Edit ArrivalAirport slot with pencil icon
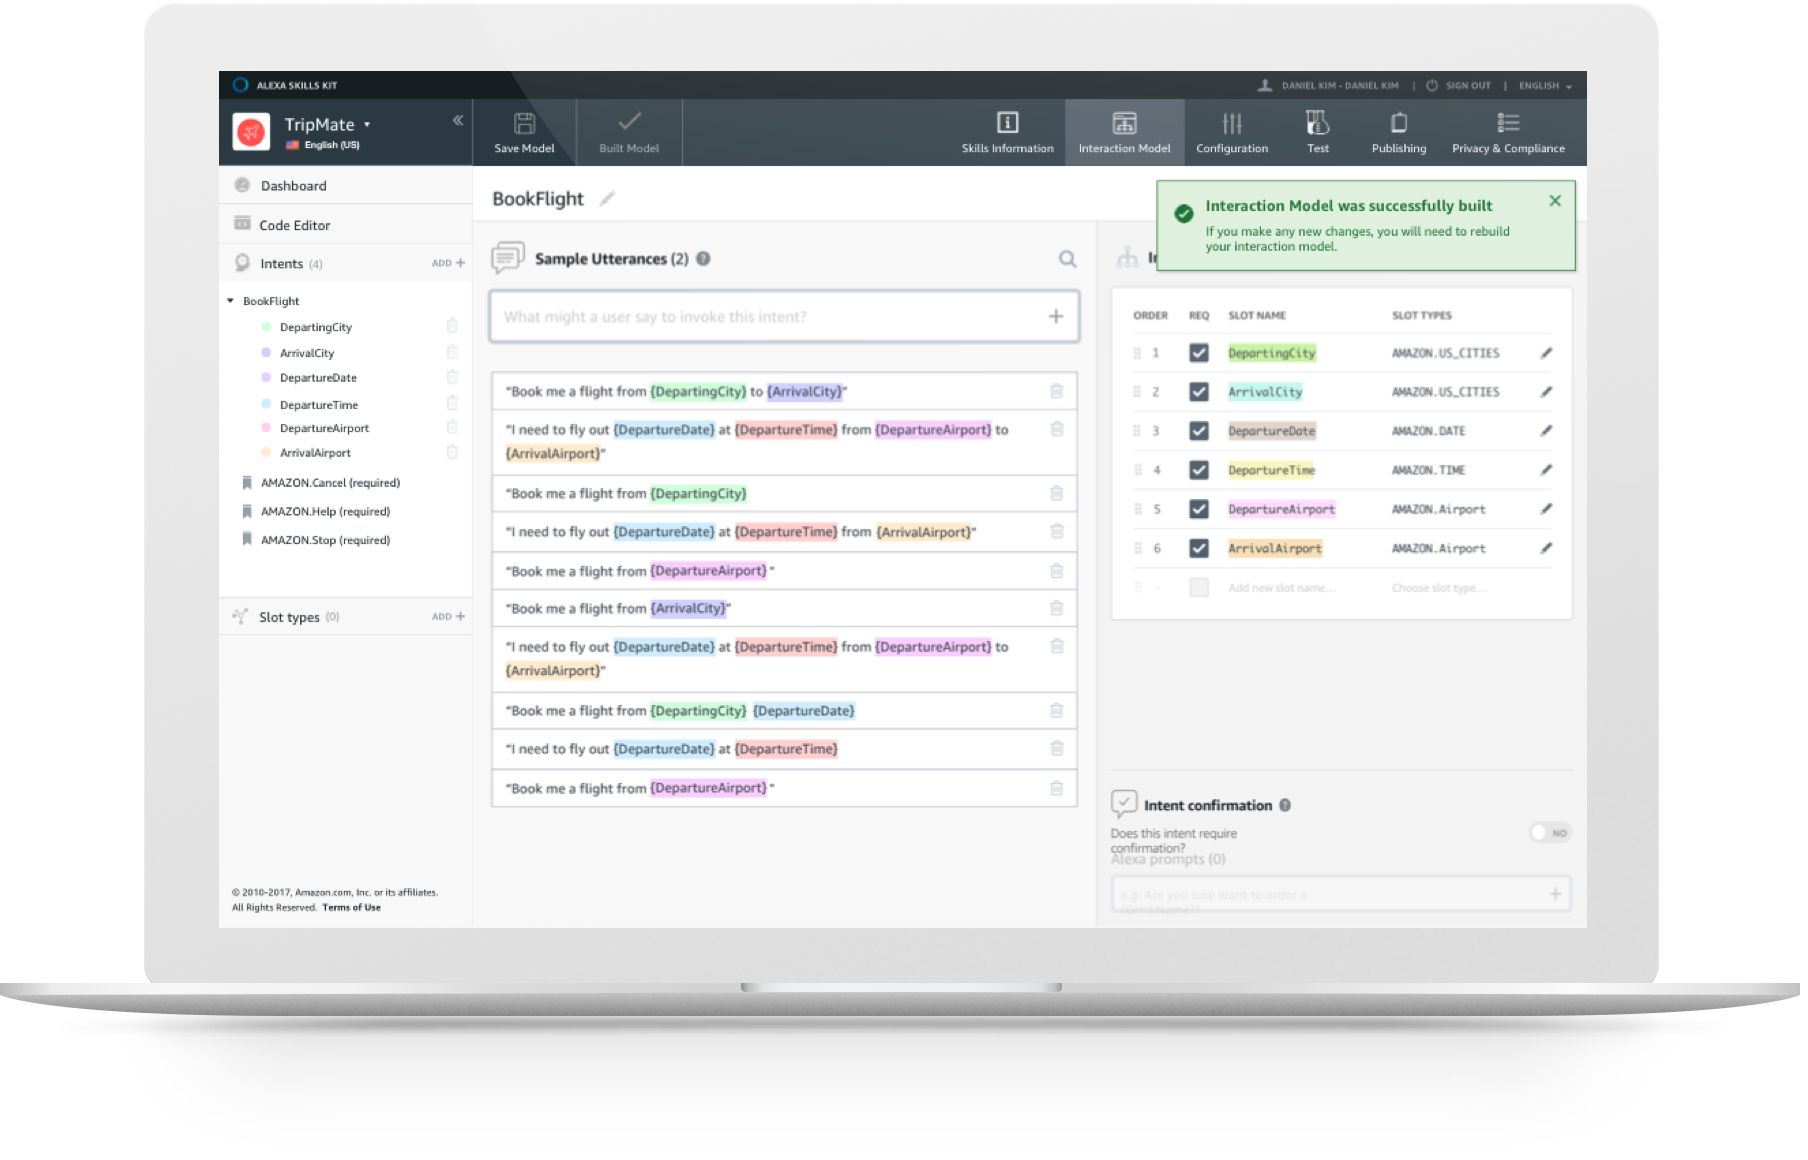The image size is (1808, 1160). 1546,548
